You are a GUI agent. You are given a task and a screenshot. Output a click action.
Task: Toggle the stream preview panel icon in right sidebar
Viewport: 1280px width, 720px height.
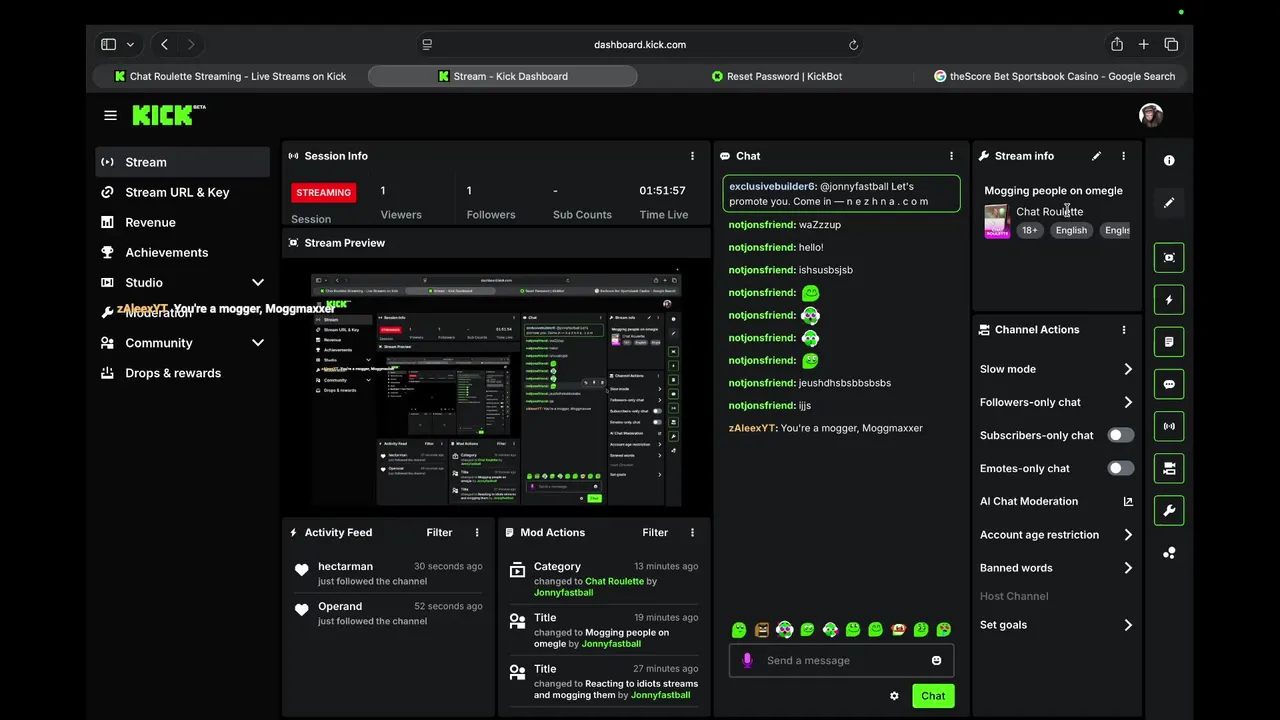1169,258
